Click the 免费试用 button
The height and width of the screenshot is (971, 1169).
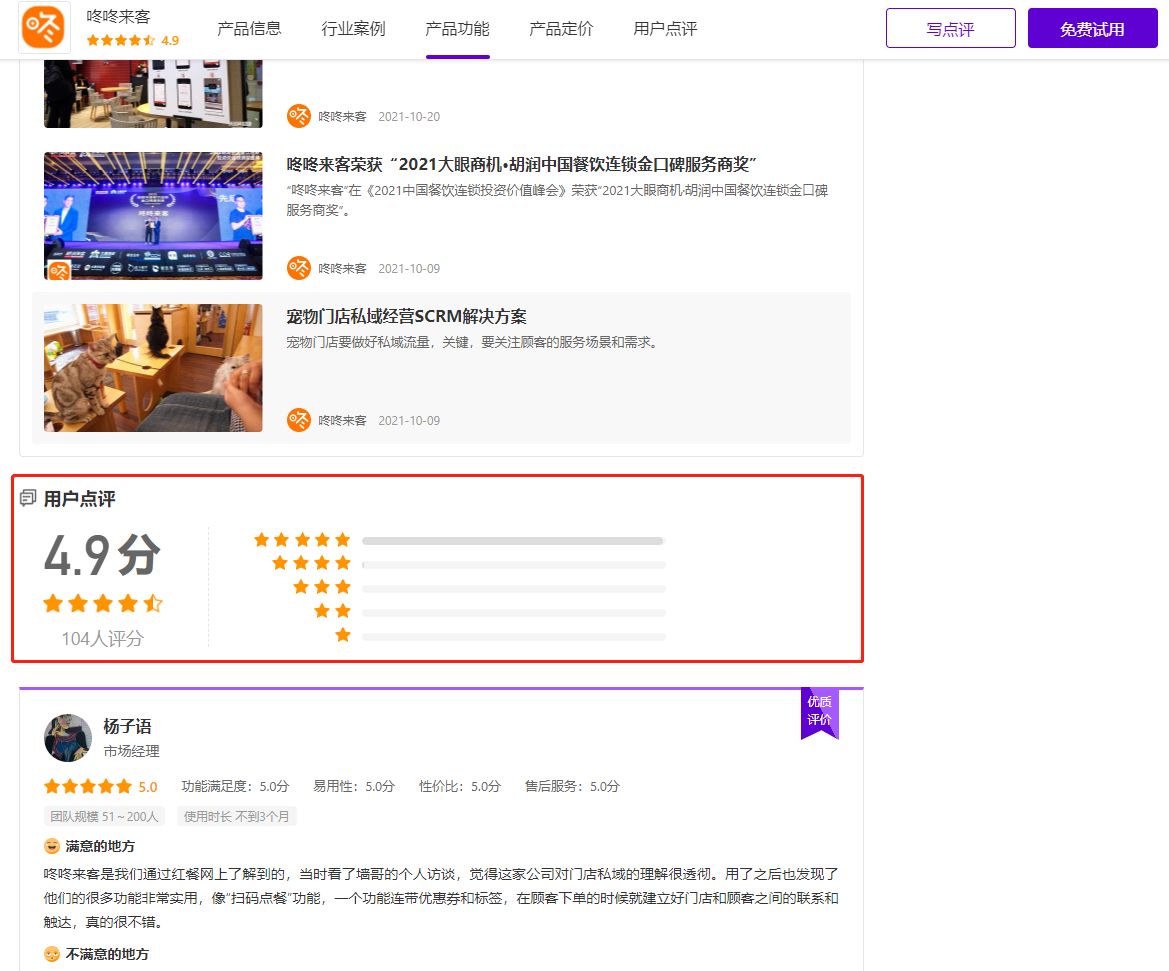(x=1092, y=28)
